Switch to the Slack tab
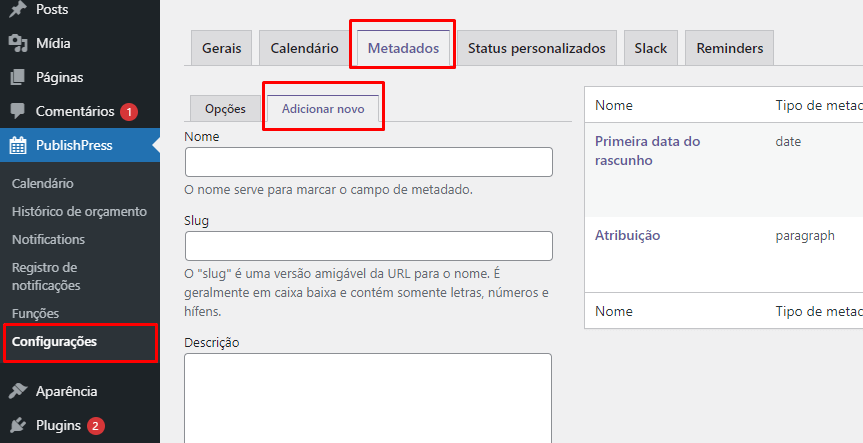Screen dimensions: 863x443 pos(651,48)
